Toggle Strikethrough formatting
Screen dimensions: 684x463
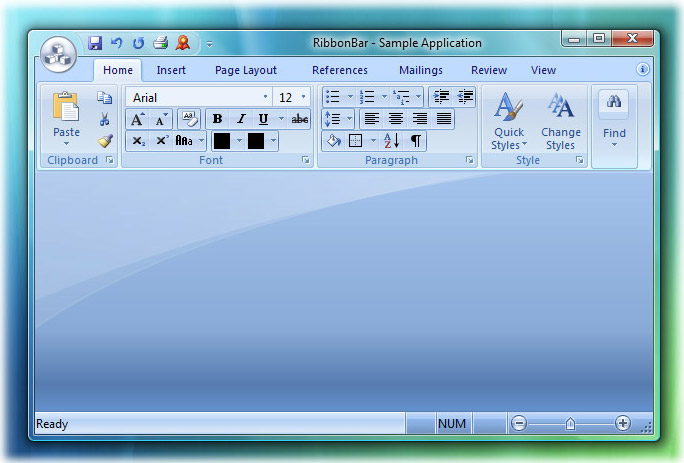coord(300,119)
